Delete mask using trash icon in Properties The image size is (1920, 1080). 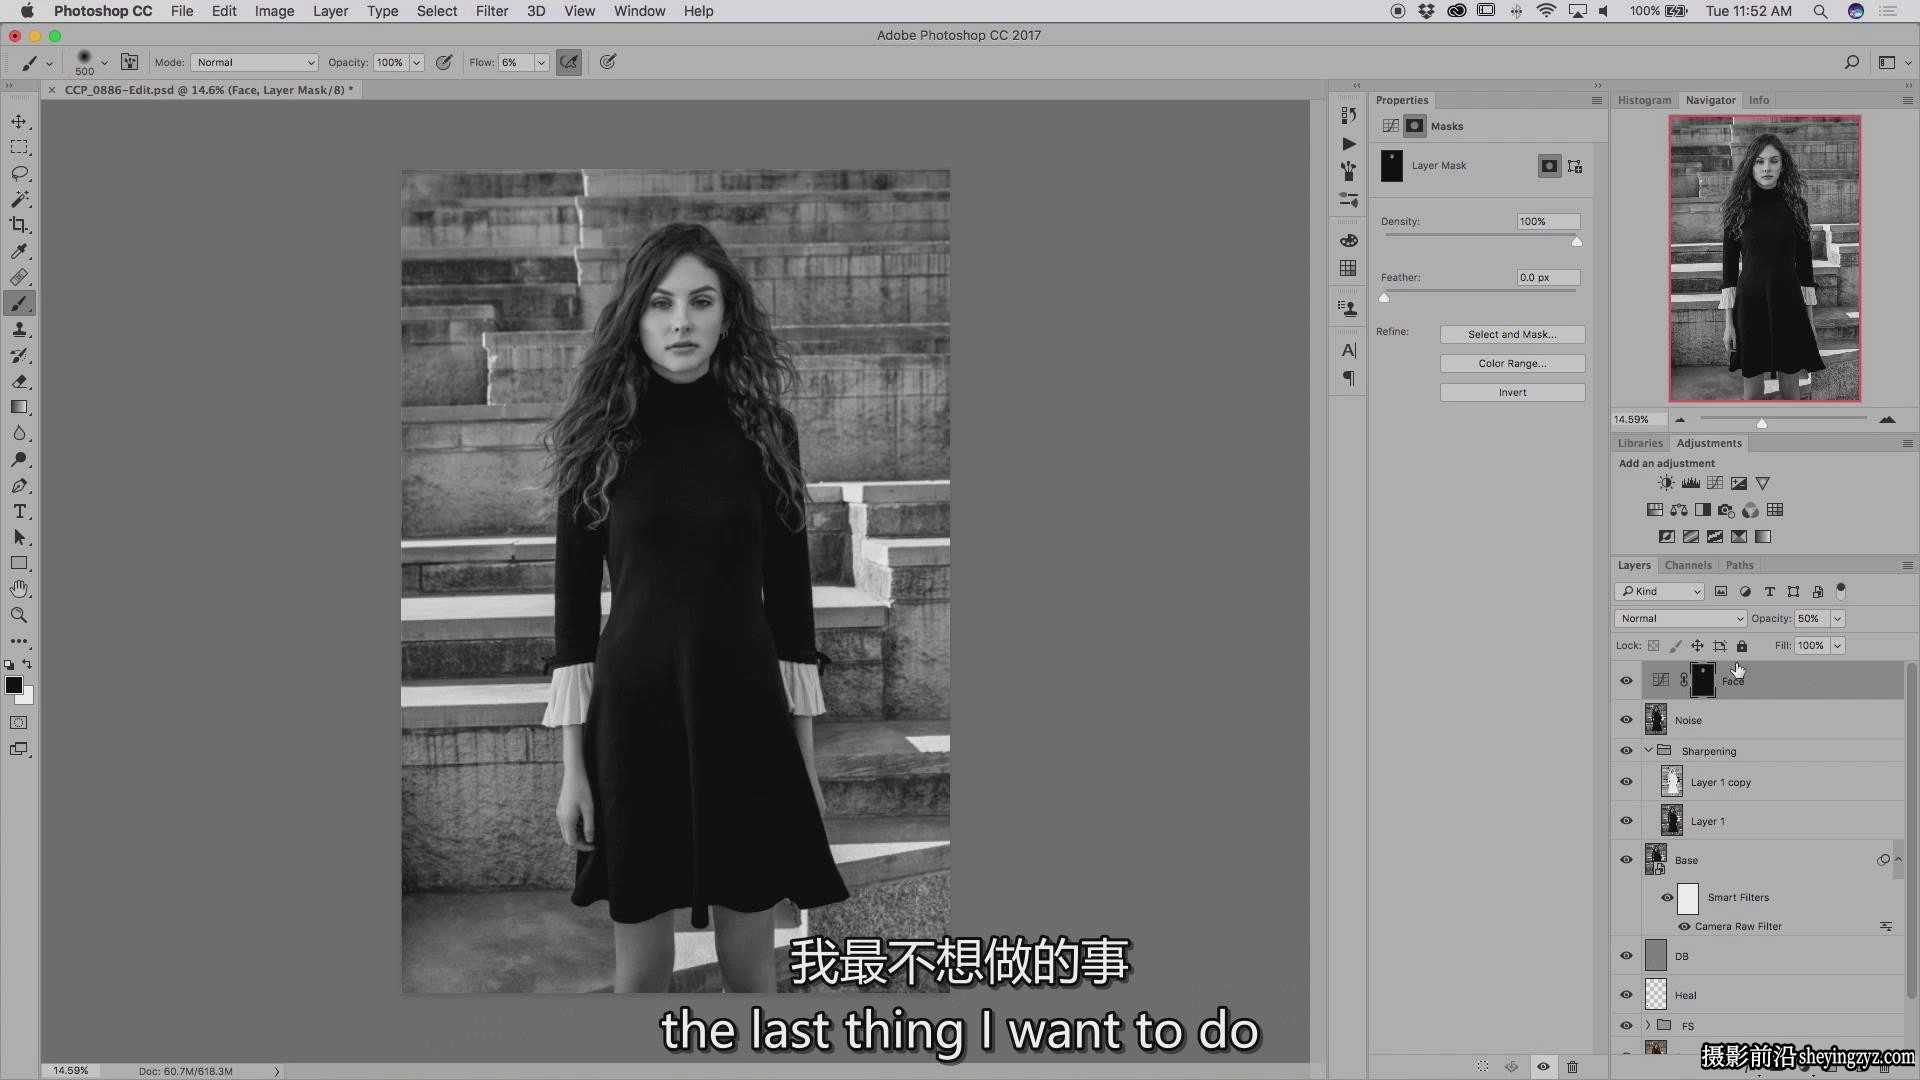click(x=1572, y=1067)
